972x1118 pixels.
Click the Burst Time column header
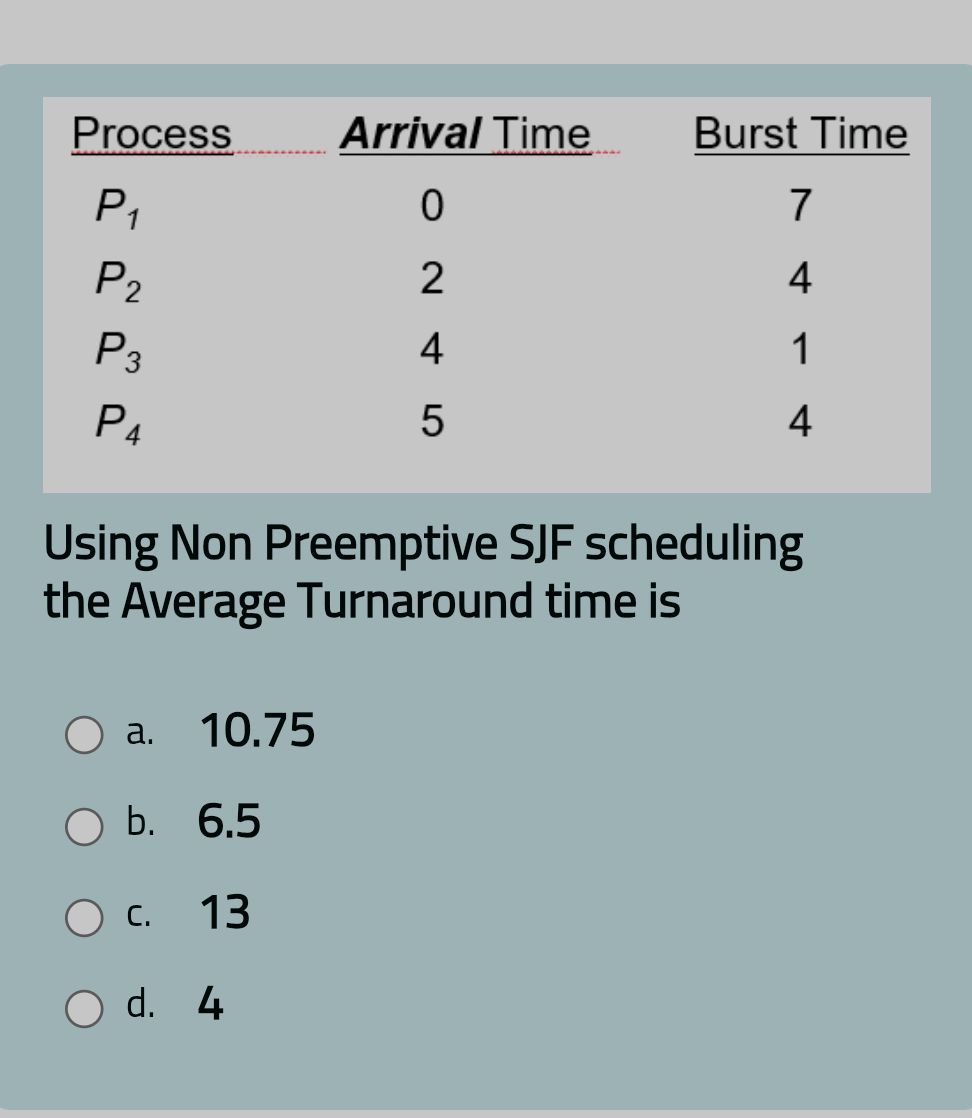click(800, 133)
